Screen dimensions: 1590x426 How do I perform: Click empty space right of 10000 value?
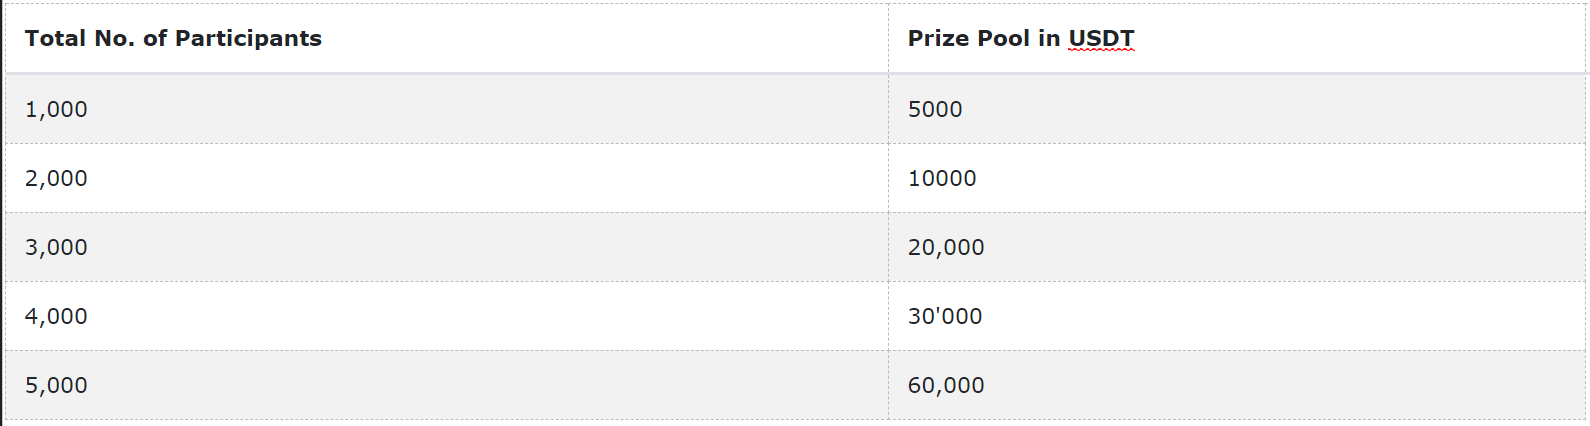(1280, 178)
